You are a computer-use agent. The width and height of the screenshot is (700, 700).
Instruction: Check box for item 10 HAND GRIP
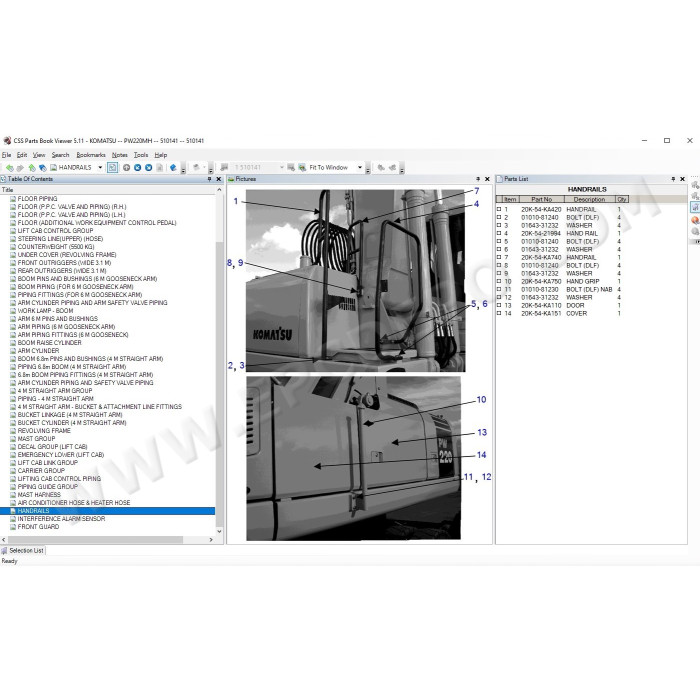tap(499, 281)
